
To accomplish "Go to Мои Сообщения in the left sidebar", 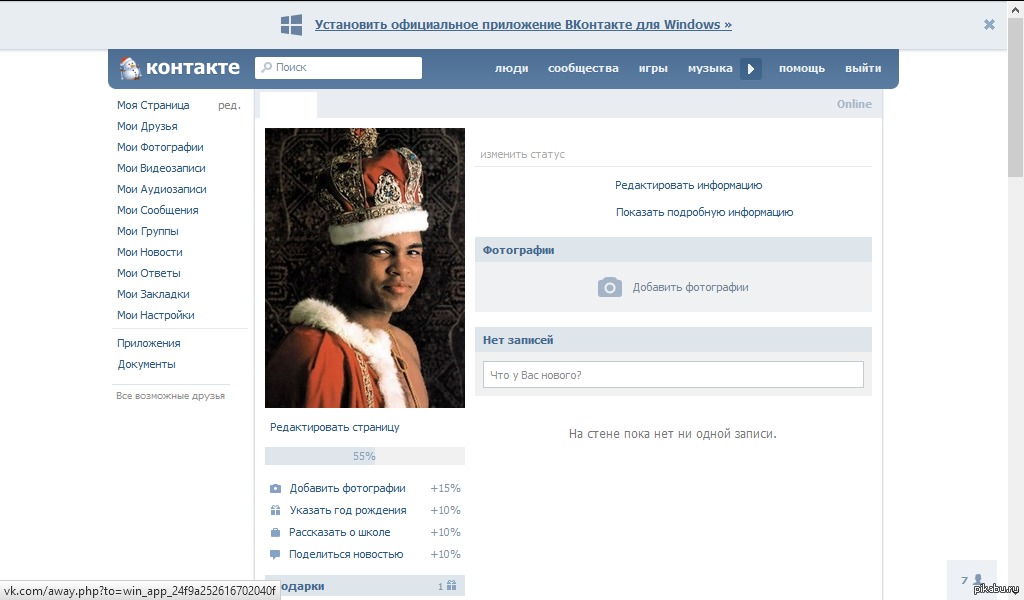I will [158, 210].
